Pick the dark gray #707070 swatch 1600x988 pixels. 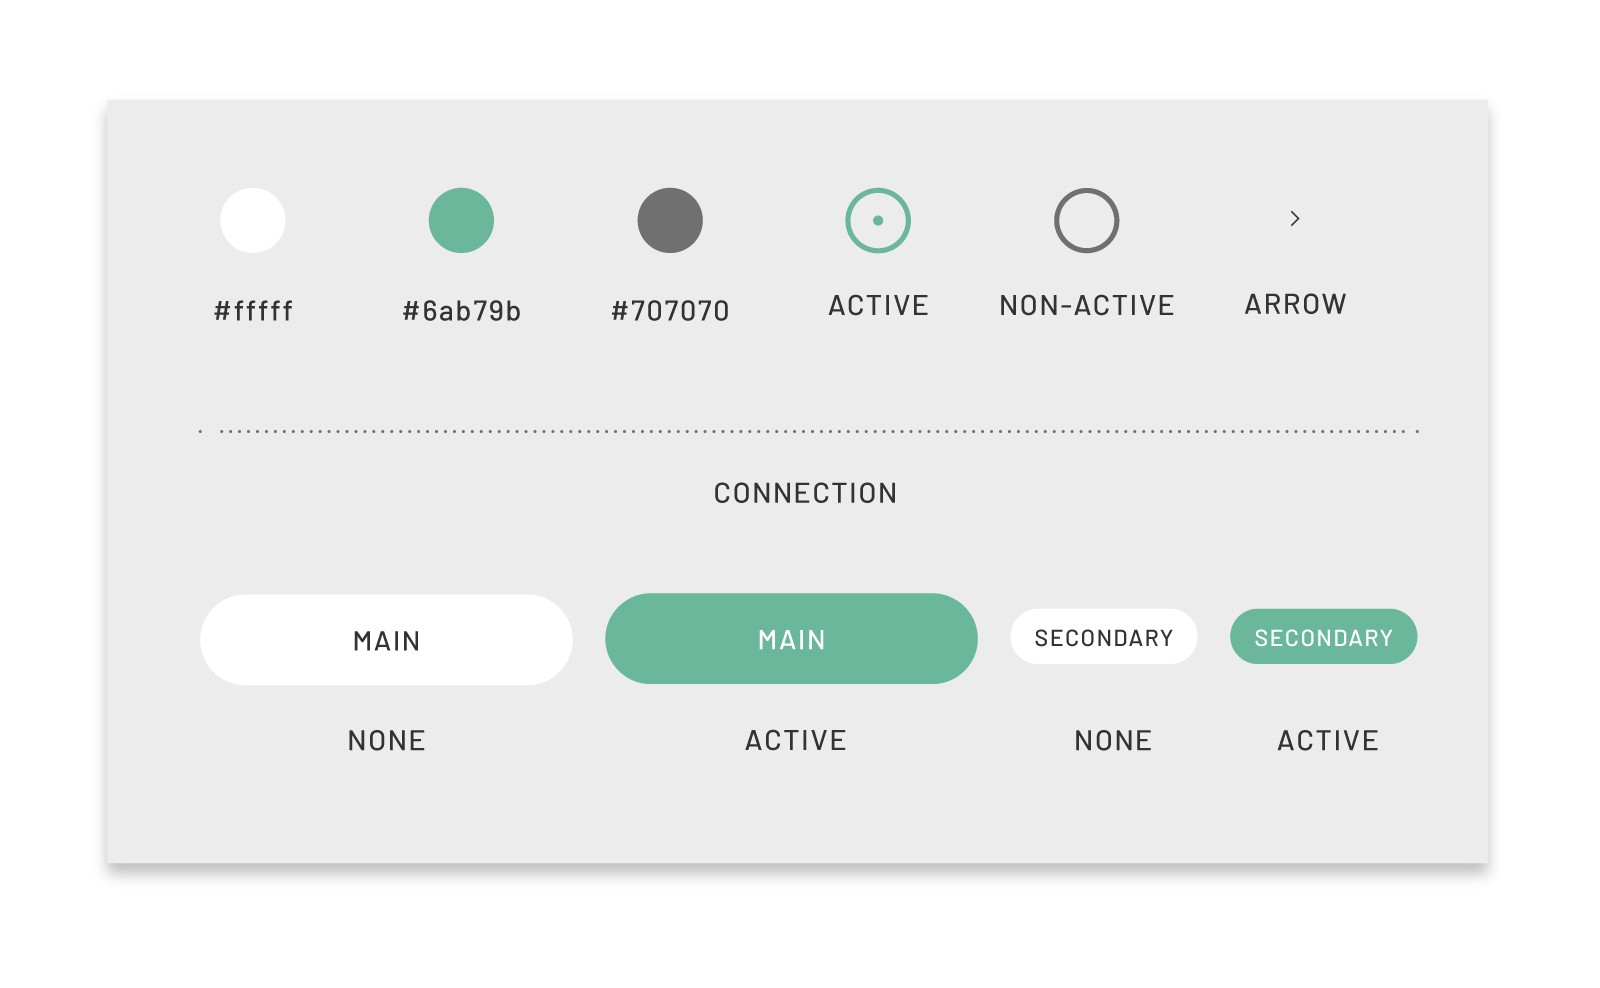click(x=670, y=220)
